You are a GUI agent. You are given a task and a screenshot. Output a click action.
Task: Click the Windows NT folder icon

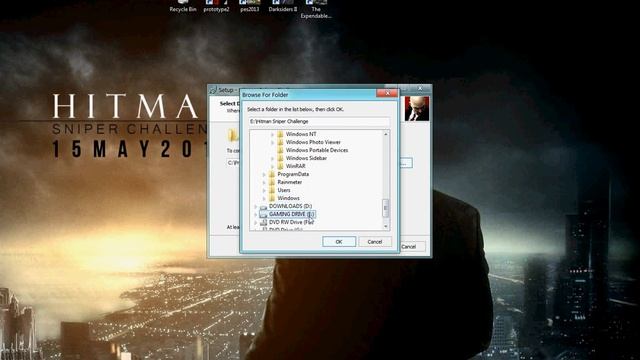pyautogui.click(x=280, y=134)
